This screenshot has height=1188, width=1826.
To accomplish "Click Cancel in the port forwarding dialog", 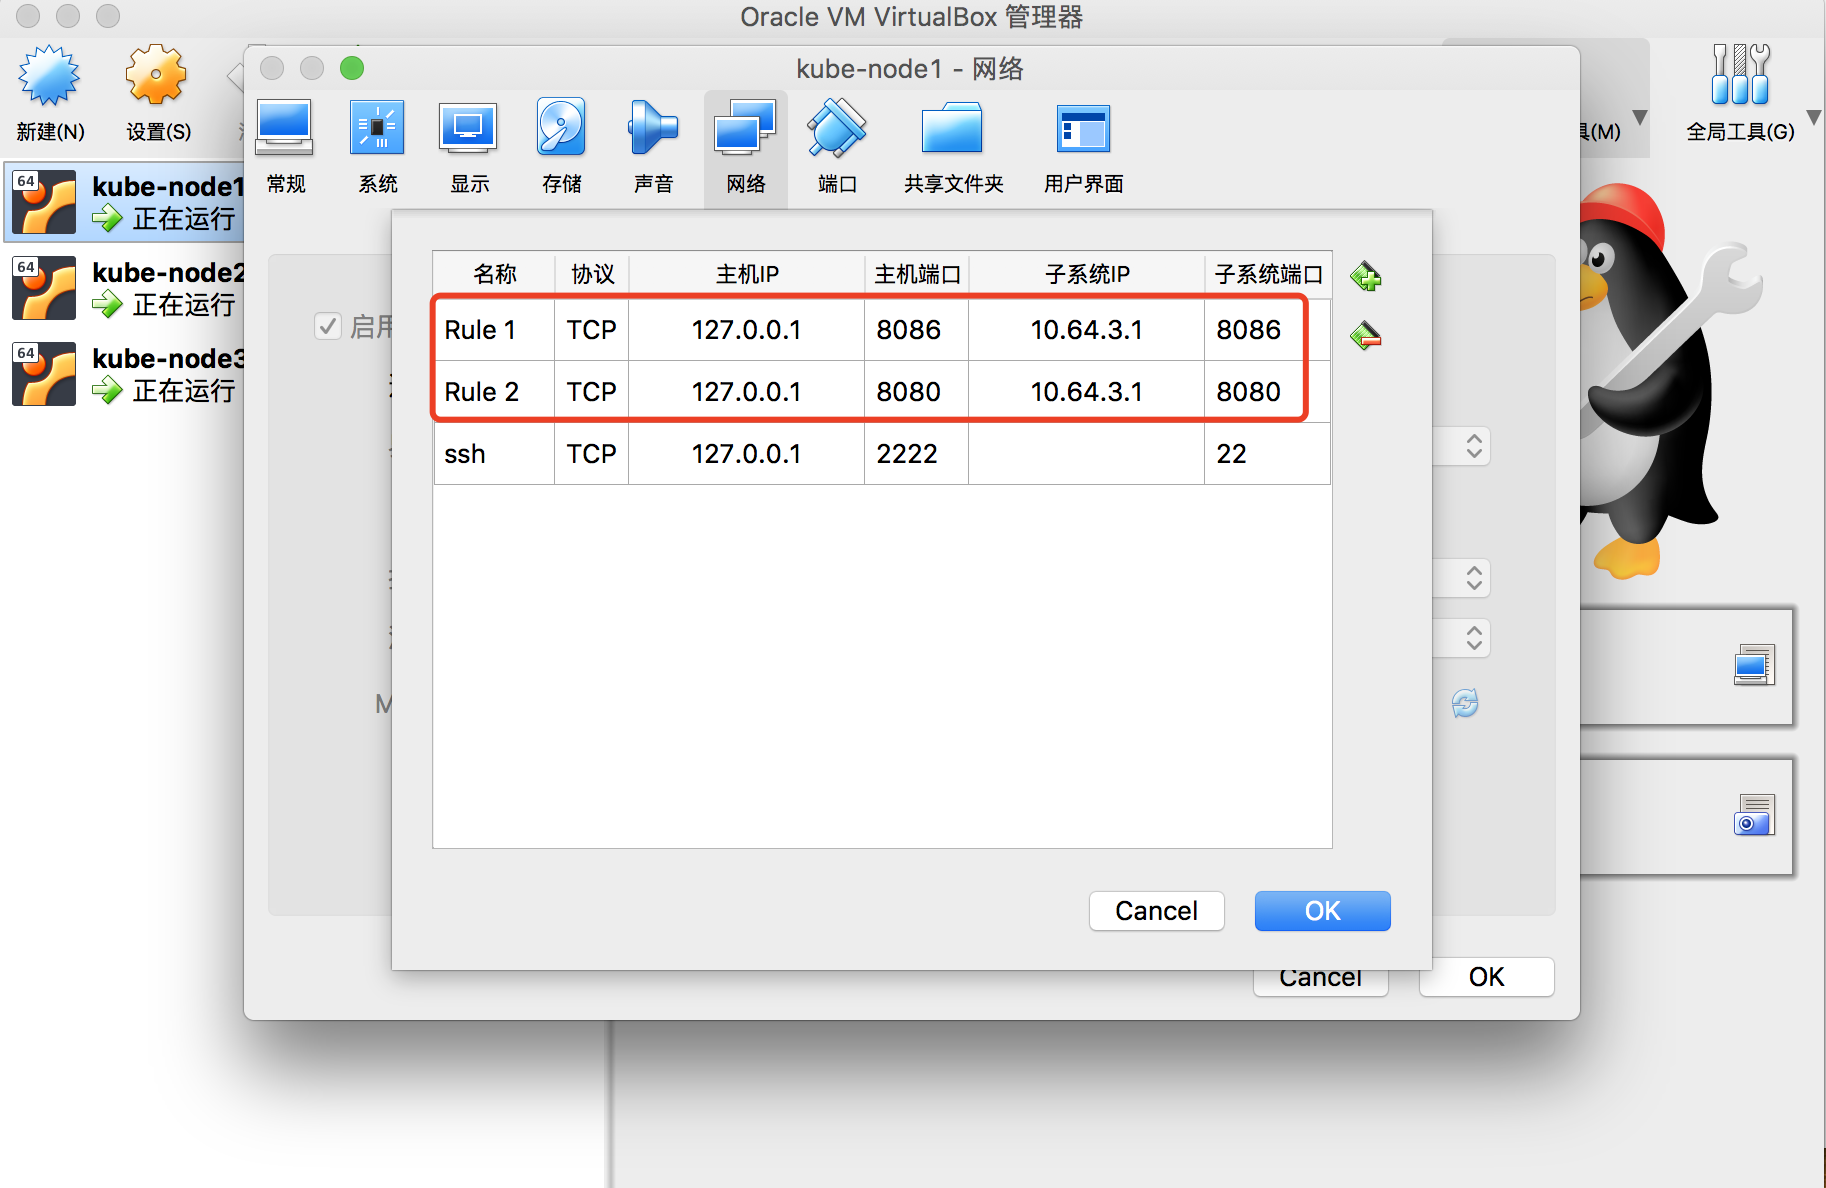I will point(1156,911).
